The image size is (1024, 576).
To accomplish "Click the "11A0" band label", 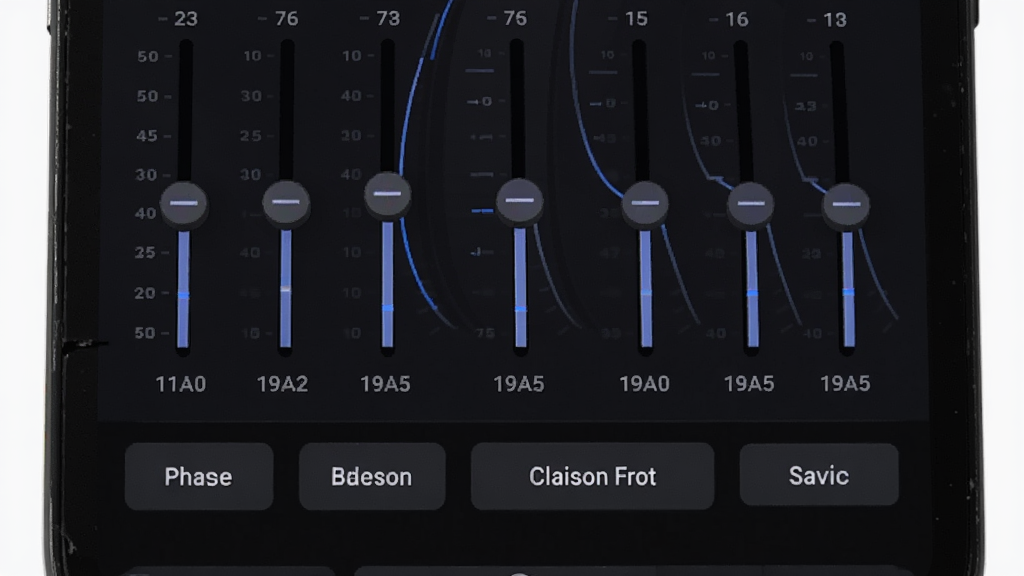I will tap(181, 384).
